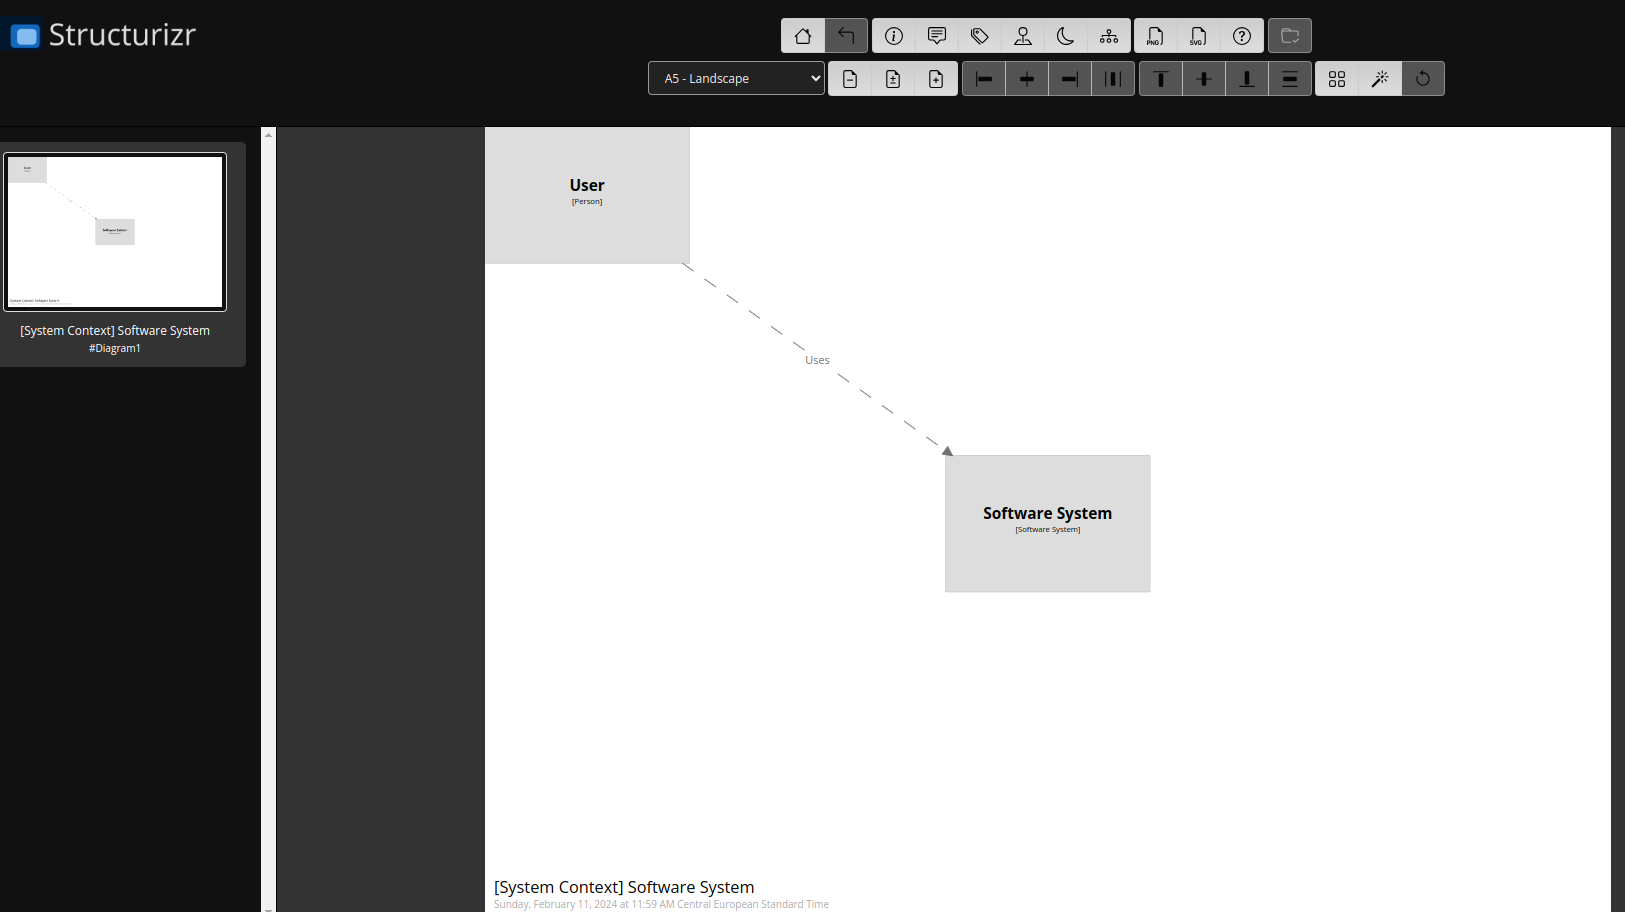1625x912 pixels.
Task: Open the help dialog
Action: [1242, 35]
